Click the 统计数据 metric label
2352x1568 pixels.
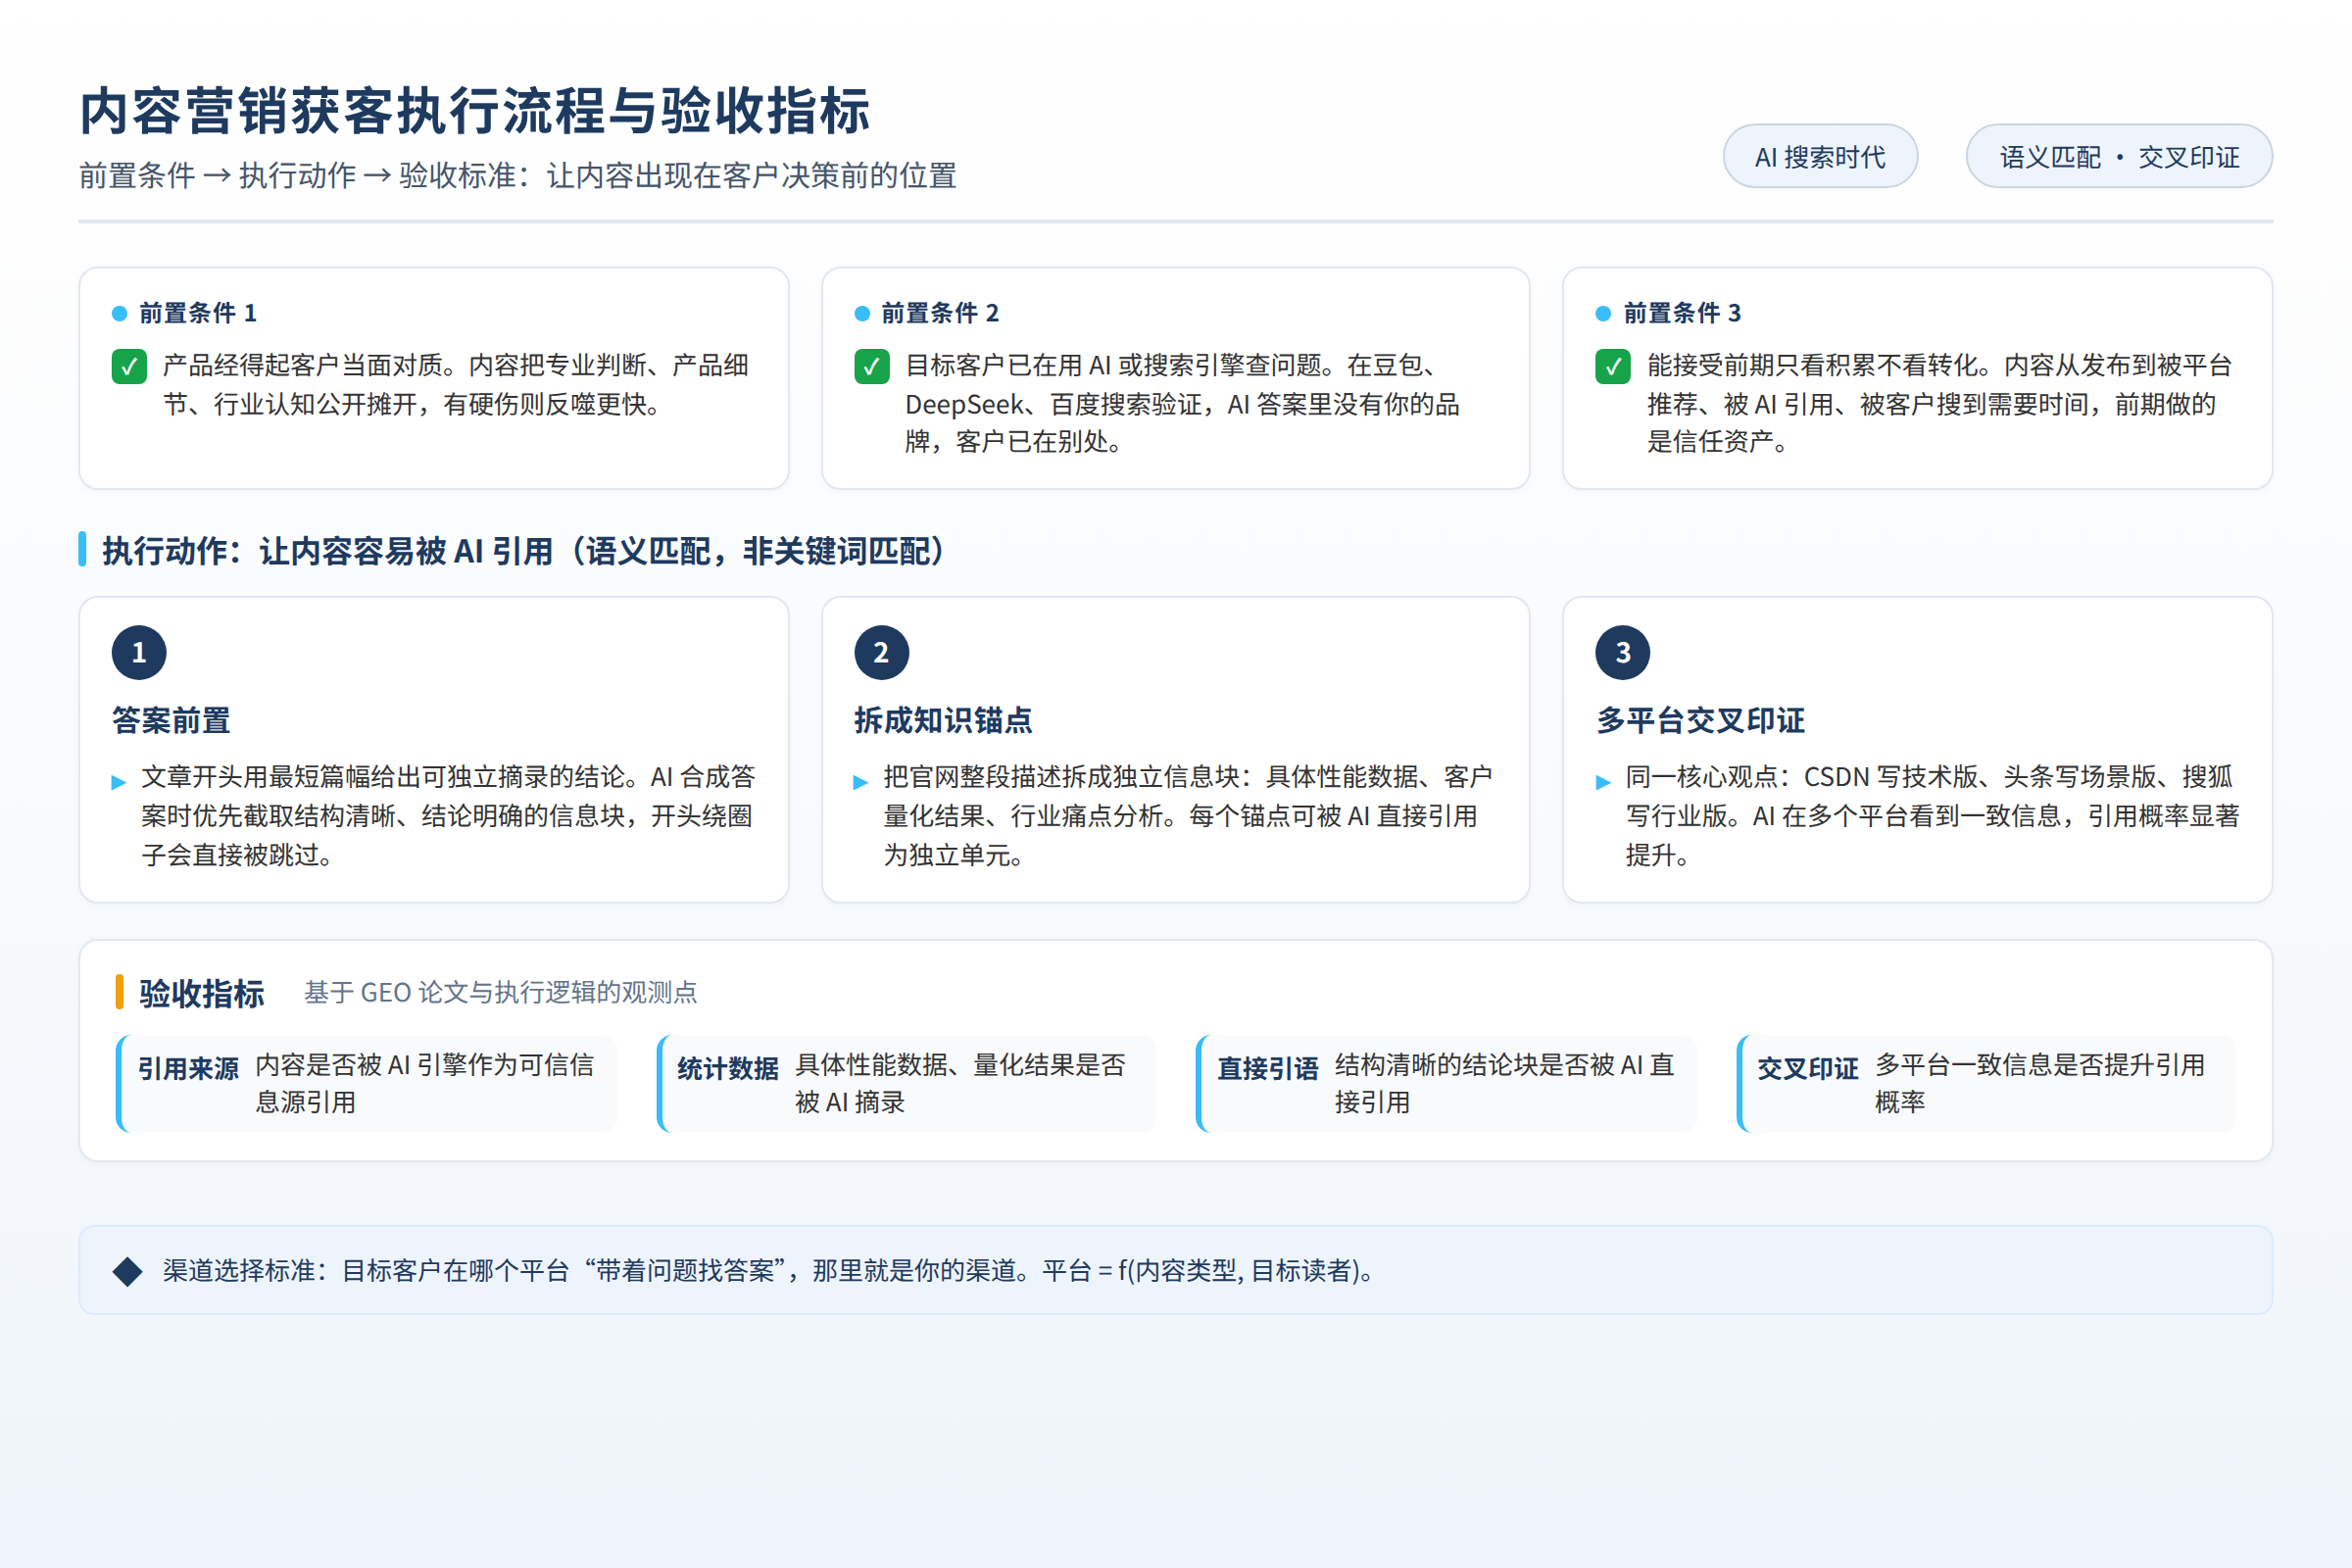coord(728,1068)
